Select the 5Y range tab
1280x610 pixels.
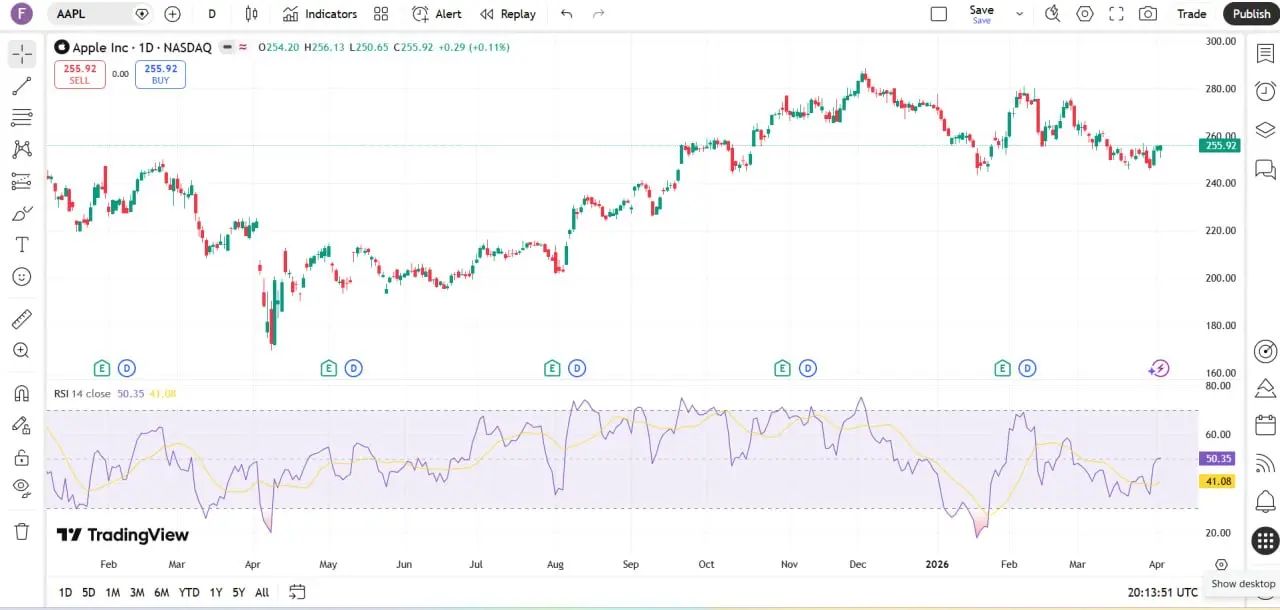coord(239,592)
